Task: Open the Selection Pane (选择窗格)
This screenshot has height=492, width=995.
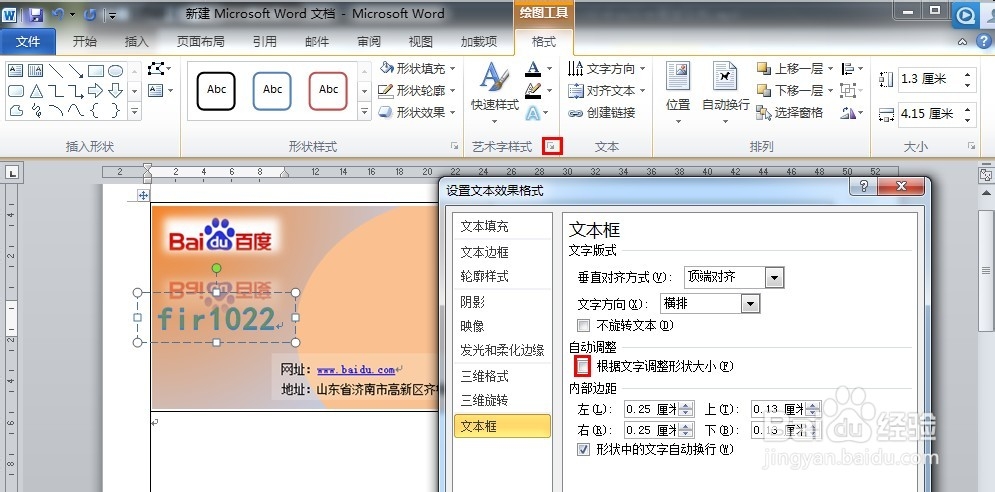Action: (x=789, y=113)
